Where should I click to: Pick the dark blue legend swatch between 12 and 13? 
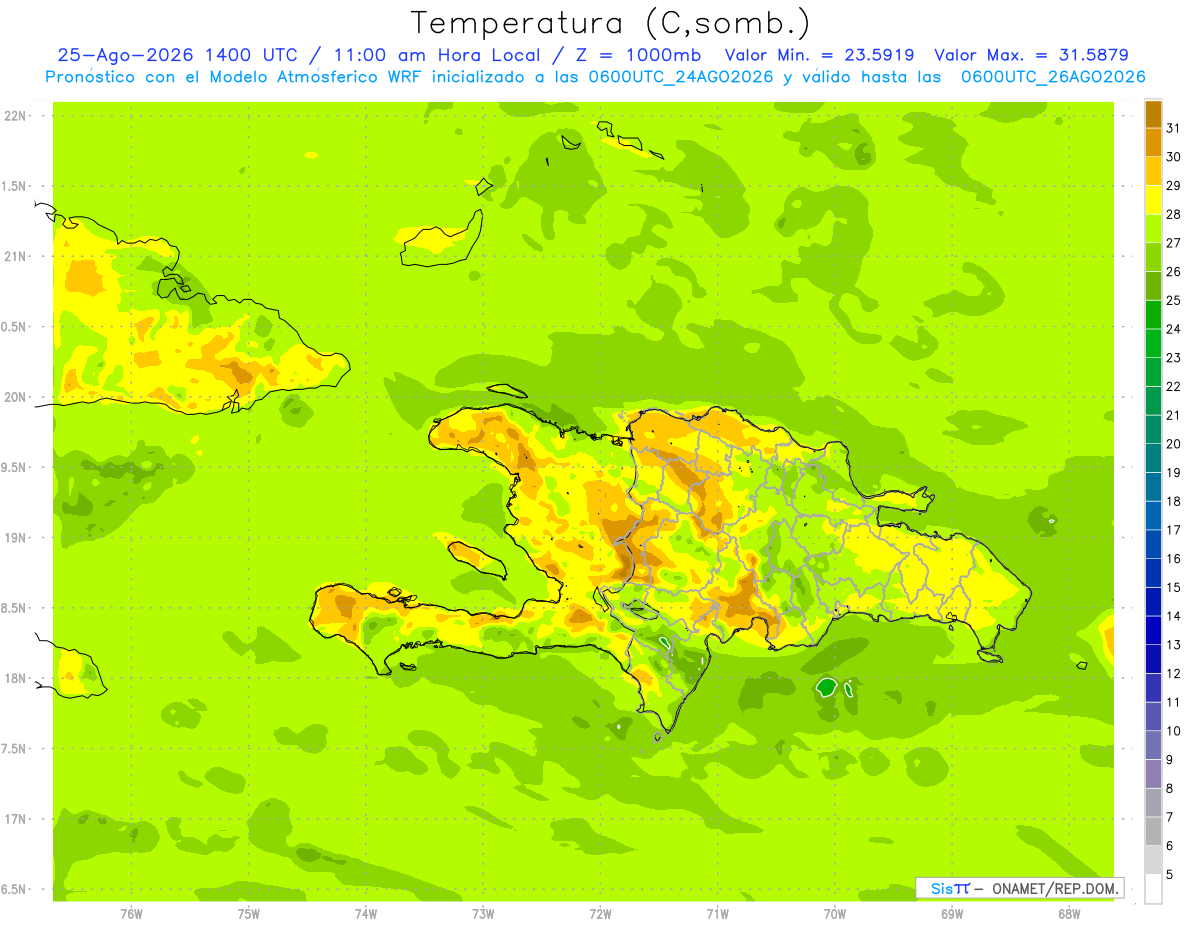tap(1153, 659)
